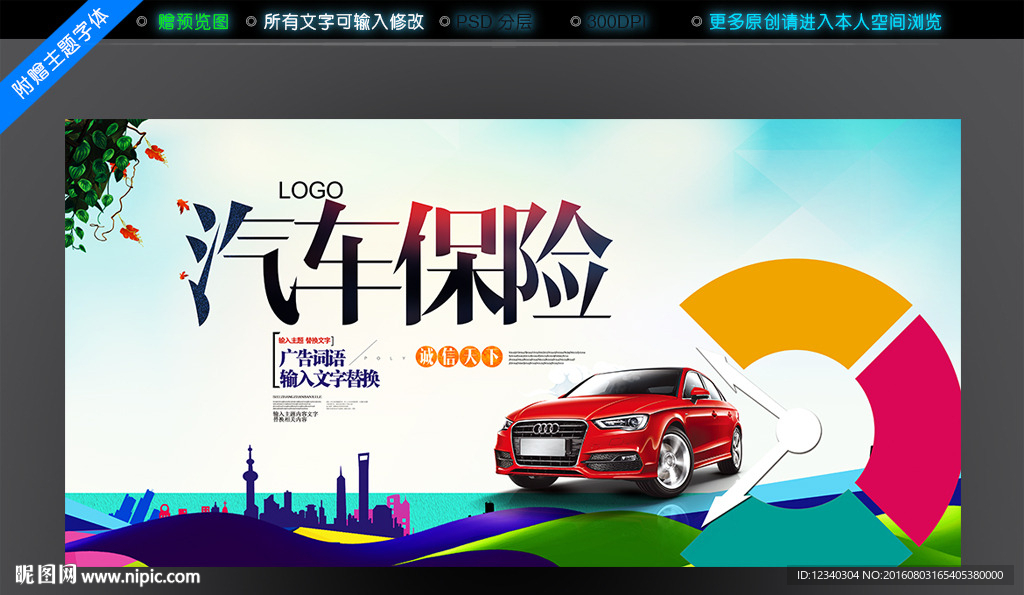
Task: Select the '广告词语' slogan line
Action: point(312,358)
